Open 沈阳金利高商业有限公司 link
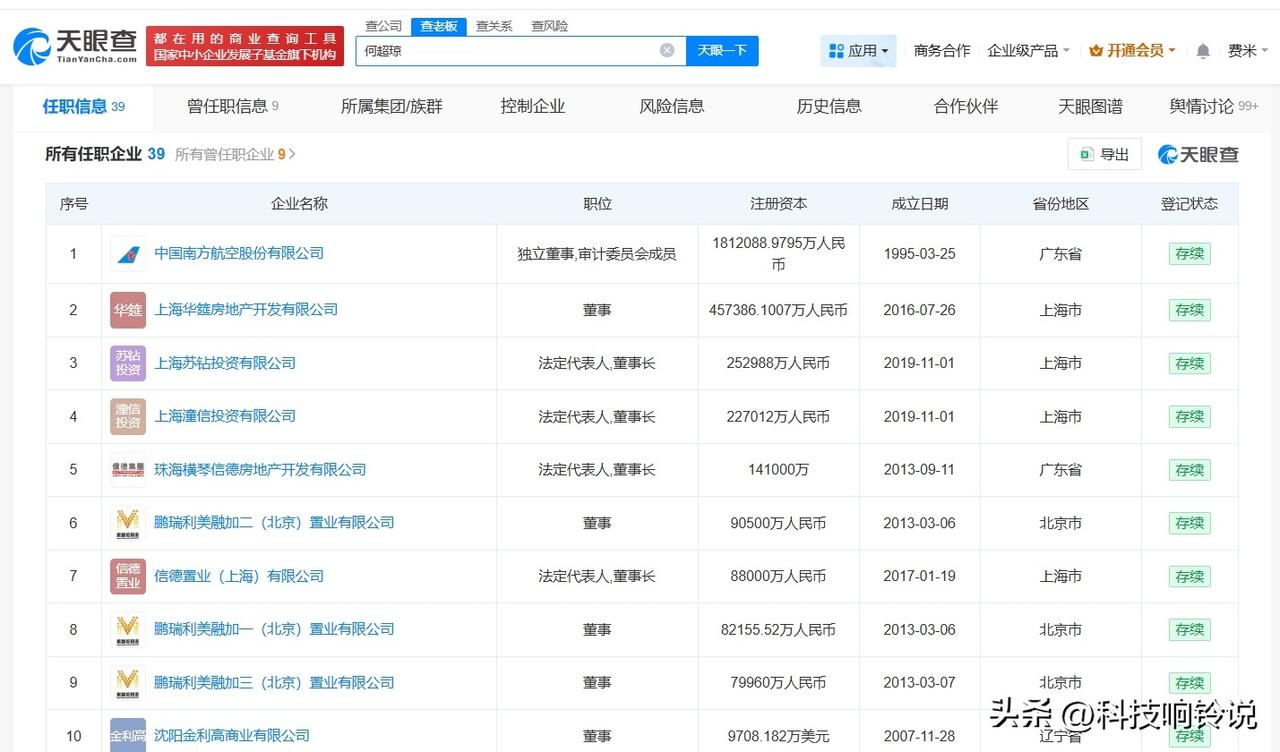The width and height of the screenshot is (1280, 752). [x=232, y=736]
